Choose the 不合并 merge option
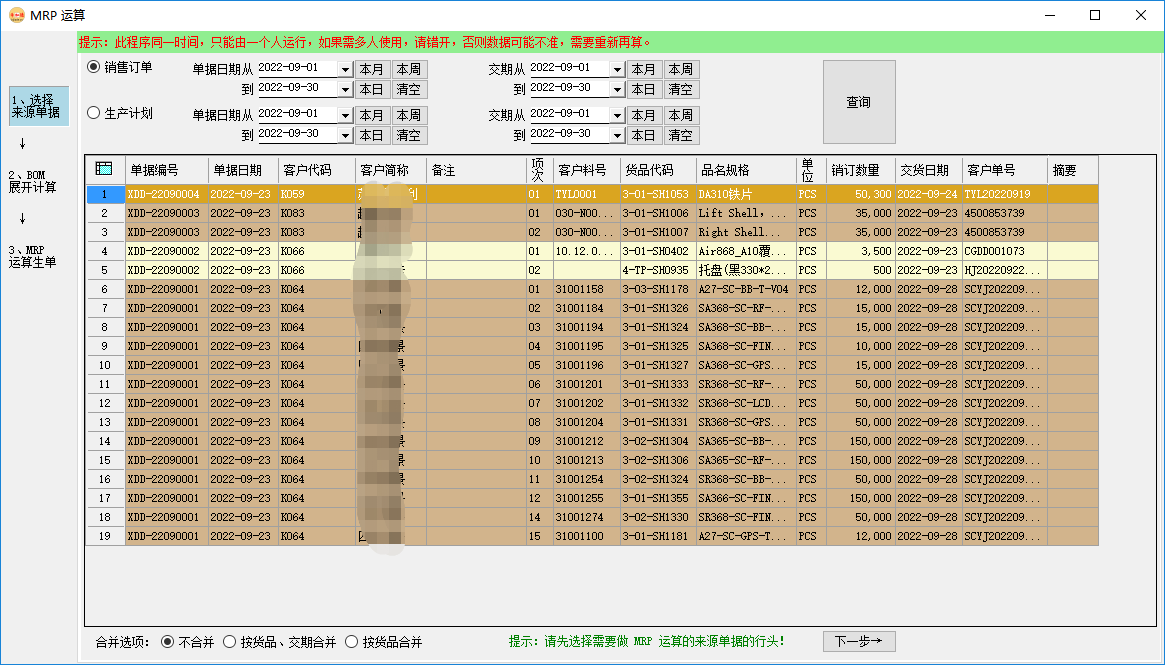Viewport: 1165px width, 665px height. coord(168,642)
